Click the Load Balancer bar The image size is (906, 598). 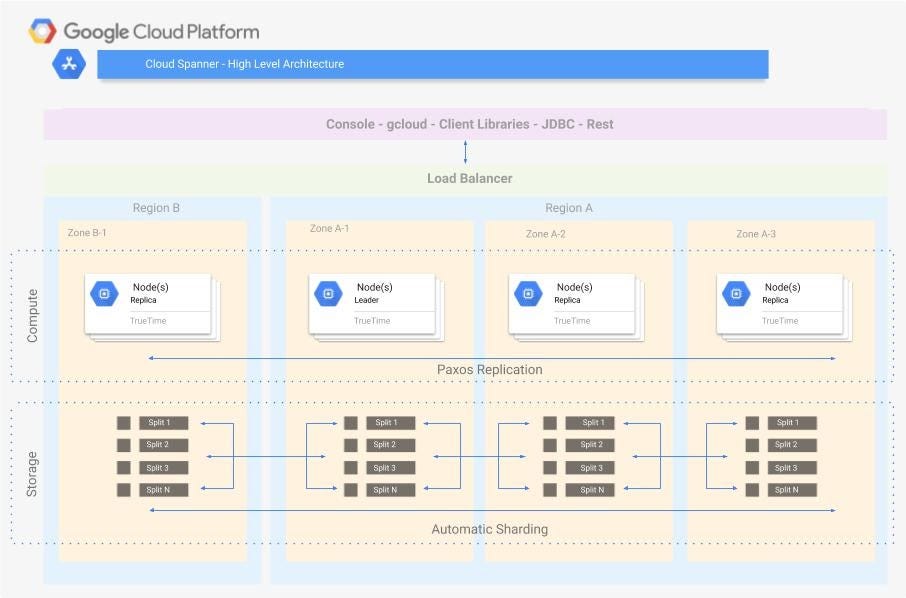(x=470, y=178)
